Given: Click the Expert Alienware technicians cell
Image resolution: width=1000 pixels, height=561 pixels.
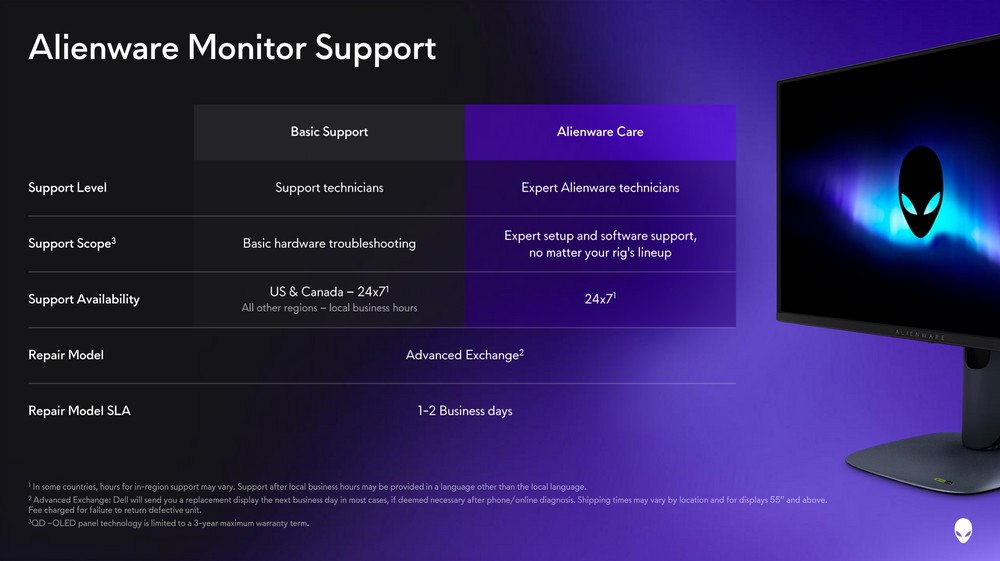Looking at the screenshot, I should [x=600, y=187].
